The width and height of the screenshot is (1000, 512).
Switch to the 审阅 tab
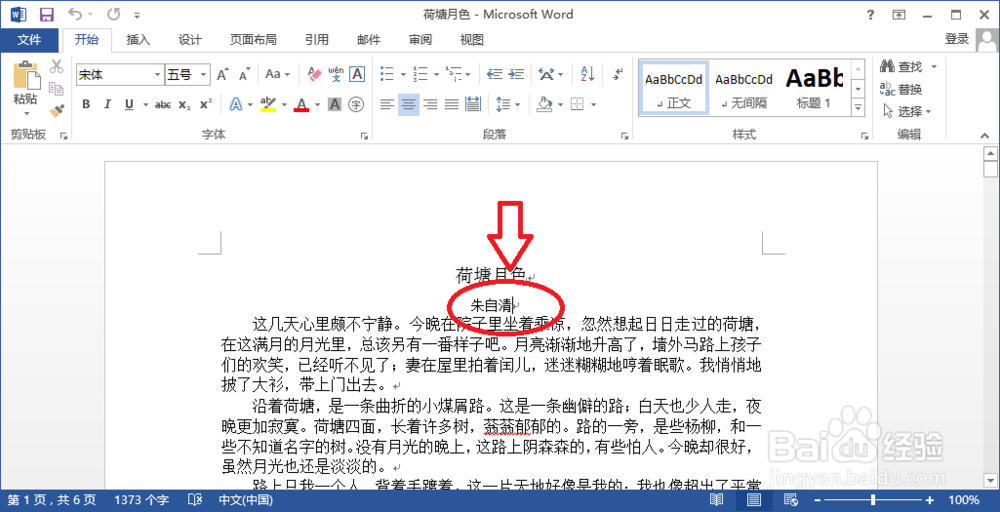pyautogui.click(x=420, y=40)
